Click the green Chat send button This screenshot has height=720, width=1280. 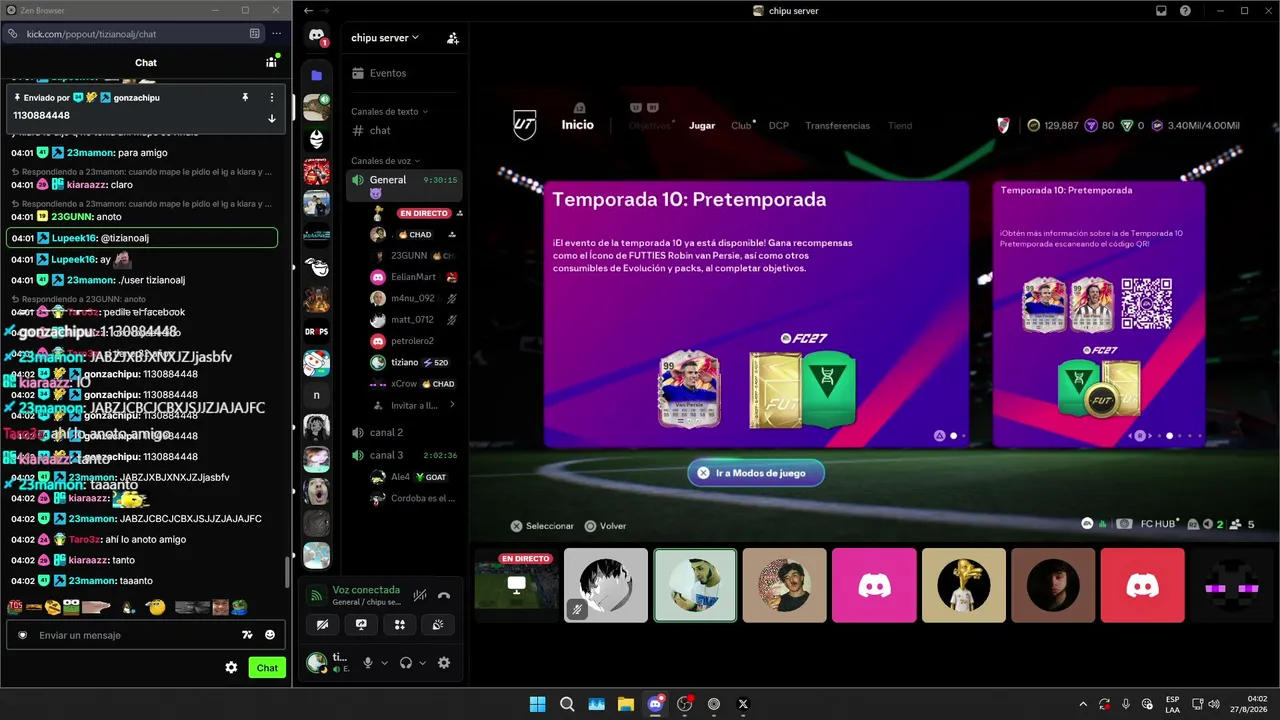coord(267,667)
